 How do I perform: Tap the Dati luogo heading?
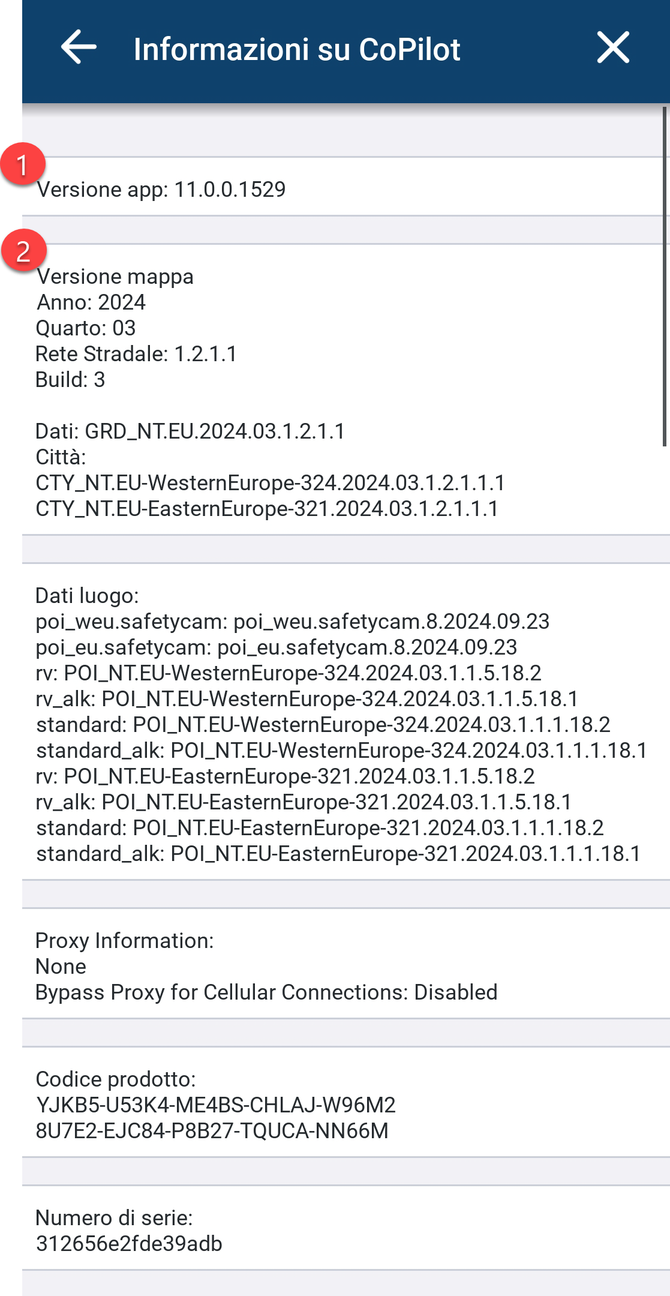[86, 596]
